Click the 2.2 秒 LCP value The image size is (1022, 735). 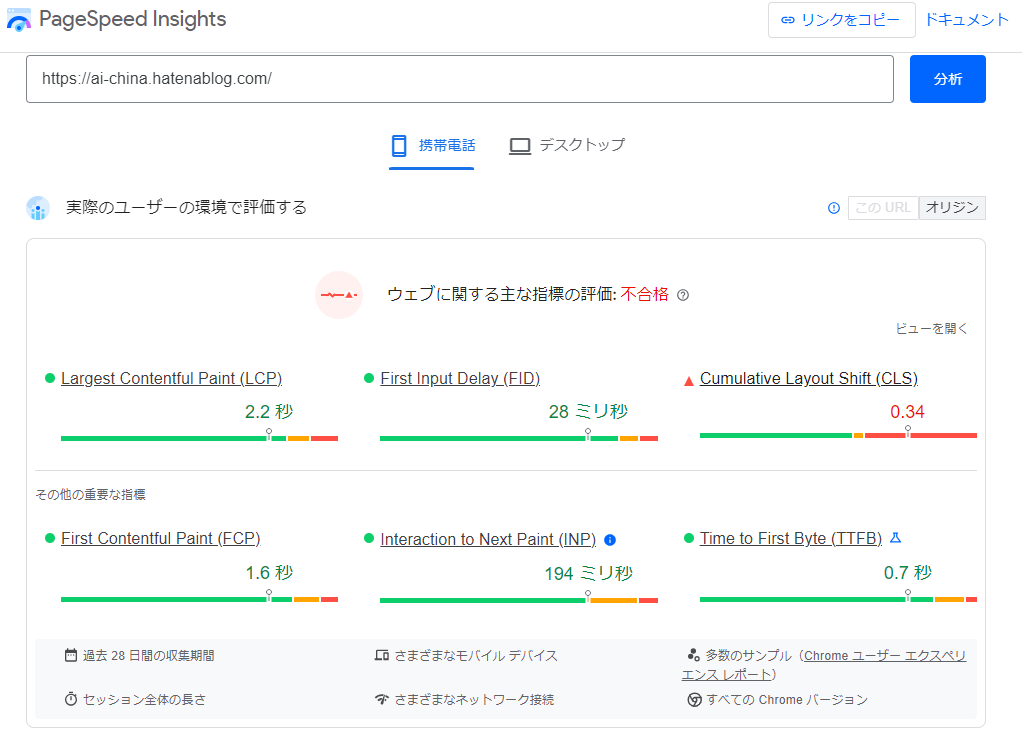click(x=269, y=412)
